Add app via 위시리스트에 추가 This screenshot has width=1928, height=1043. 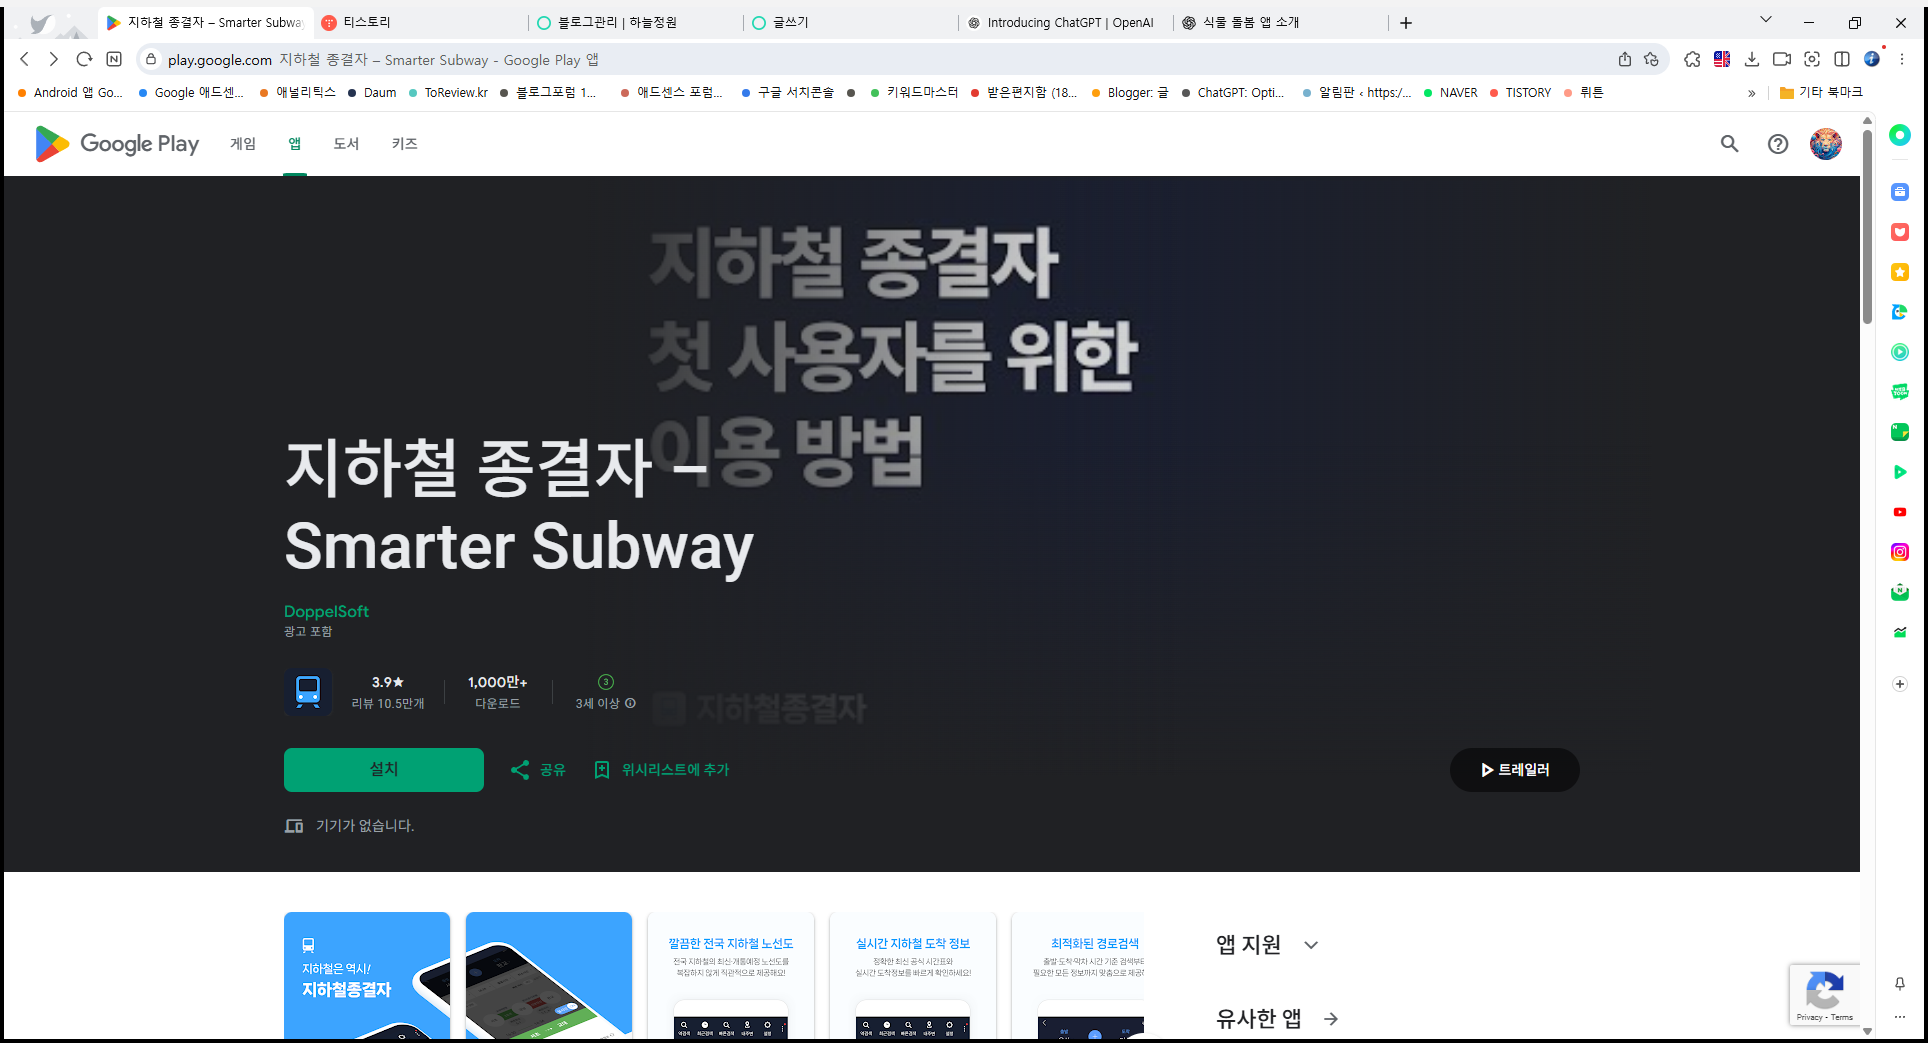tap(662, 769)
